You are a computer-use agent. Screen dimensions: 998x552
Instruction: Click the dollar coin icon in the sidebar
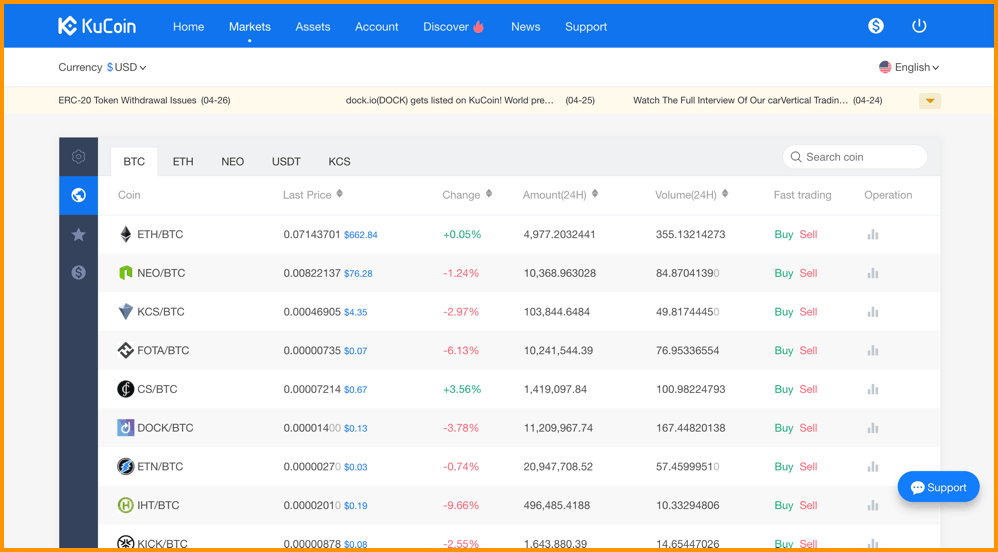tap(78, 272)
